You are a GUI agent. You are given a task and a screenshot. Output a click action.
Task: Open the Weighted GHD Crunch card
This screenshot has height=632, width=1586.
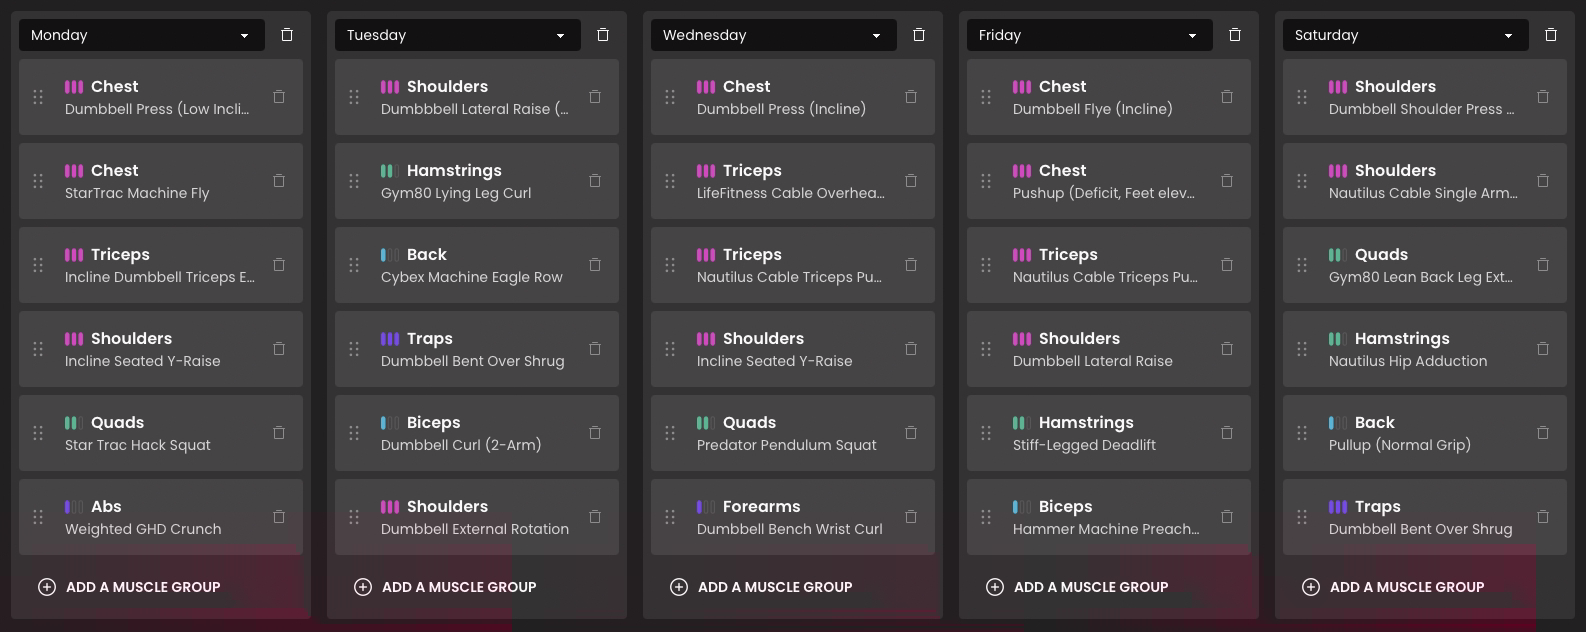click(x=160, y=518)
